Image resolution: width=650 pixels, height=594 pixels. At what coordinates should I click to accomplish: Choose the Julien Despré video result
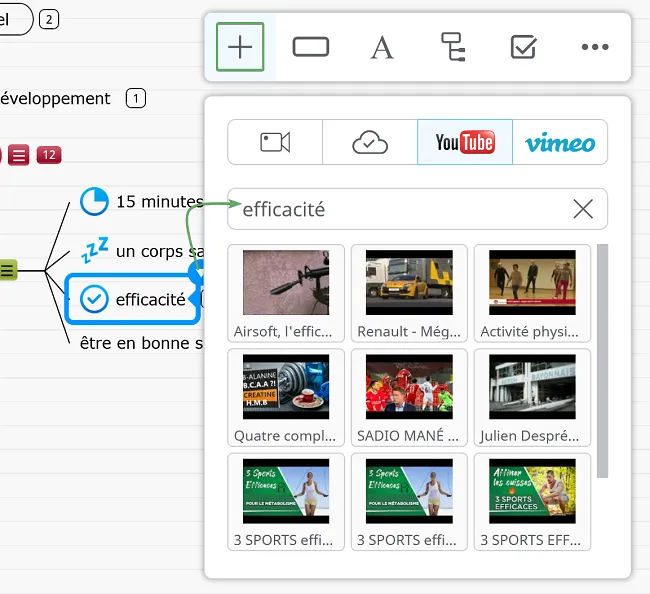532,397
